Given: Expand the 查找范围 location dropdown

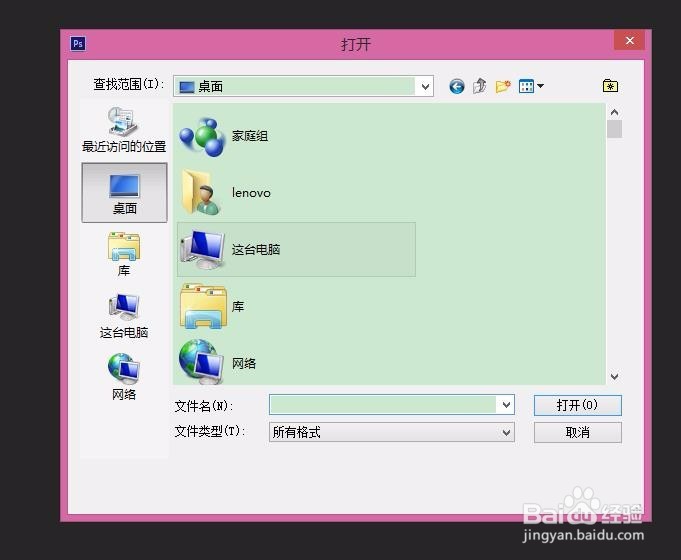Looking at the screenshot, I should click(x=425, y=86).
